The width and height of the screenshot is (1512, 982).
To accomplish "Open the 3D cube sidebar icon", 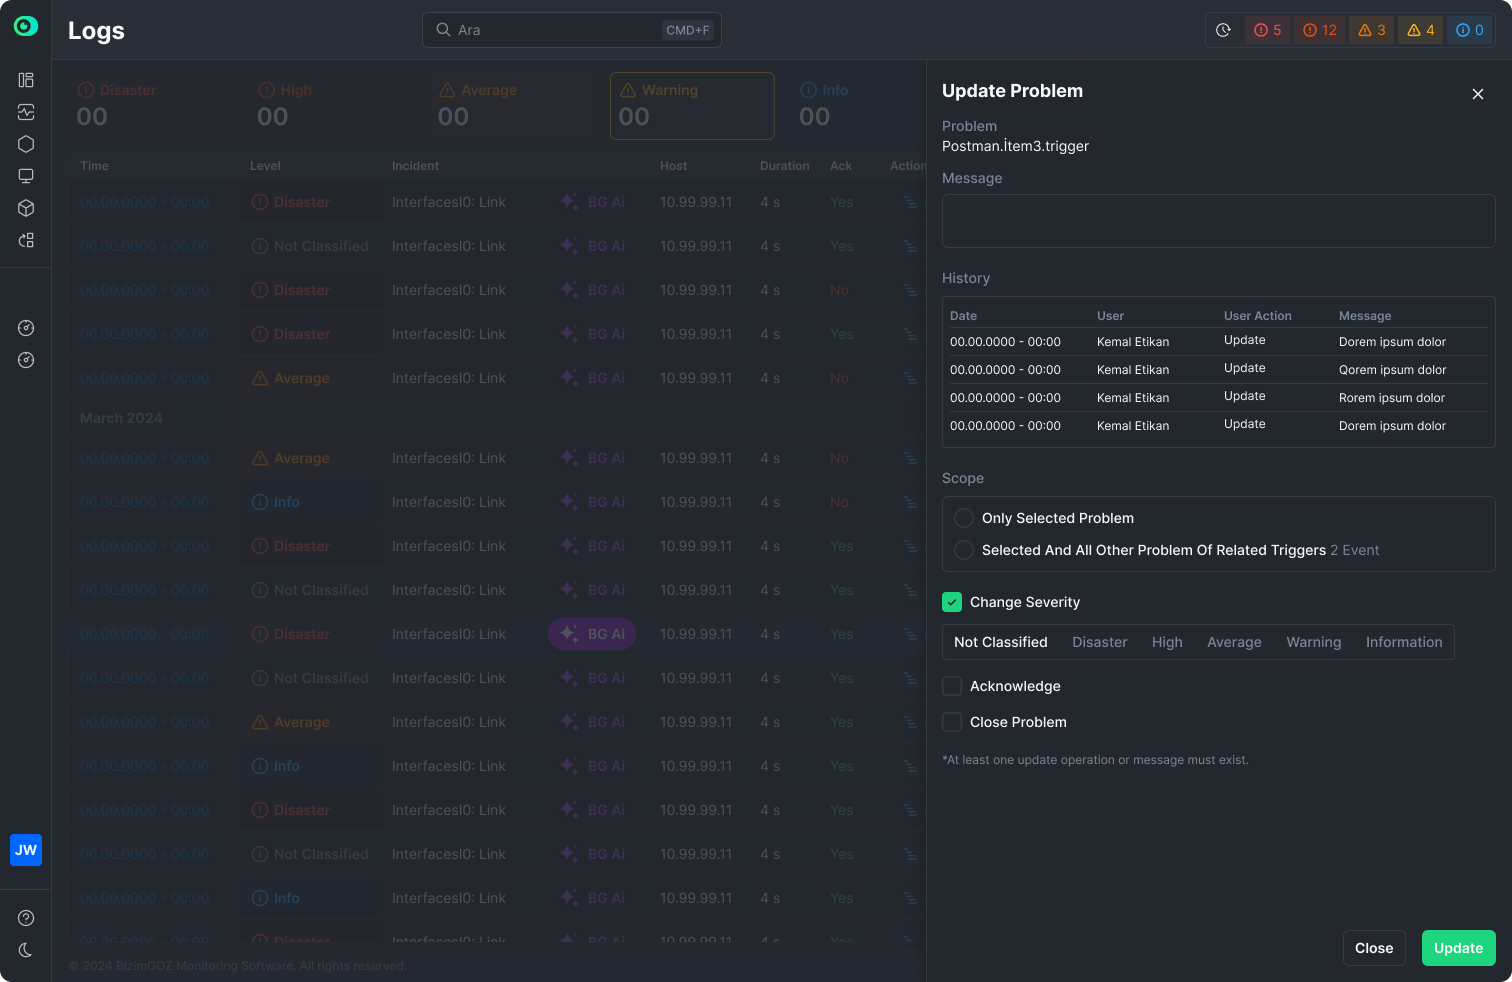I will (x=26, y=208).
